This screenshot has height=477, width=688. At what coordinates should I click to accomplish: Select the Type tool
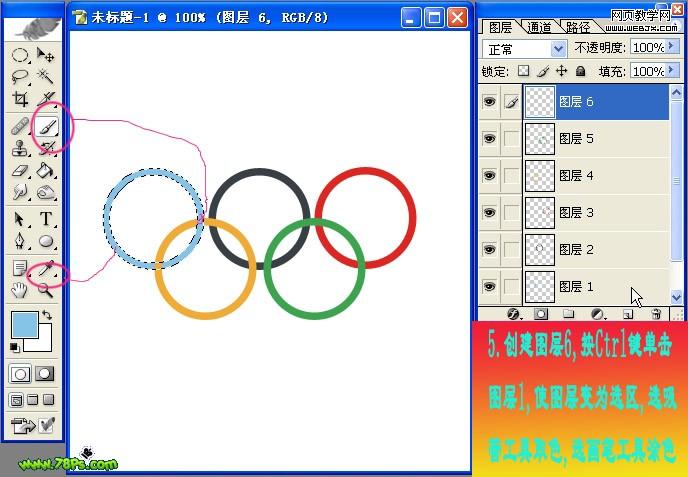45,219
